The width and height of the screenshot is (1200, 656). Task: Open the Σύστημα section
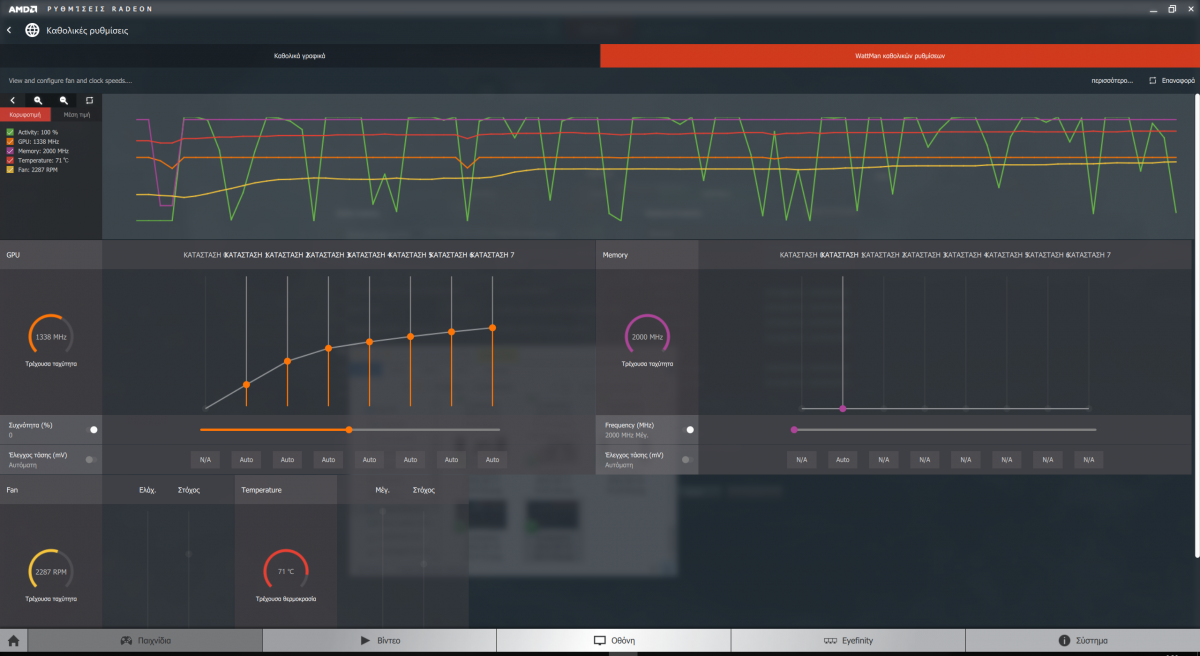pos(1083,640)
